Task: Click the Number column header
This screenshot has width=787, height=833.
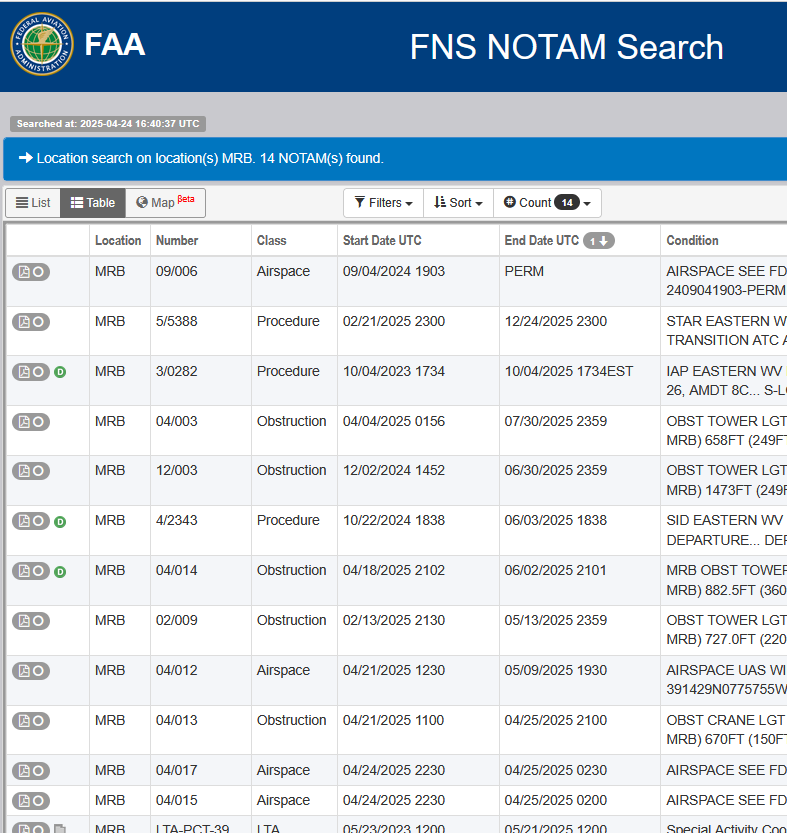Action: point(177,241)
